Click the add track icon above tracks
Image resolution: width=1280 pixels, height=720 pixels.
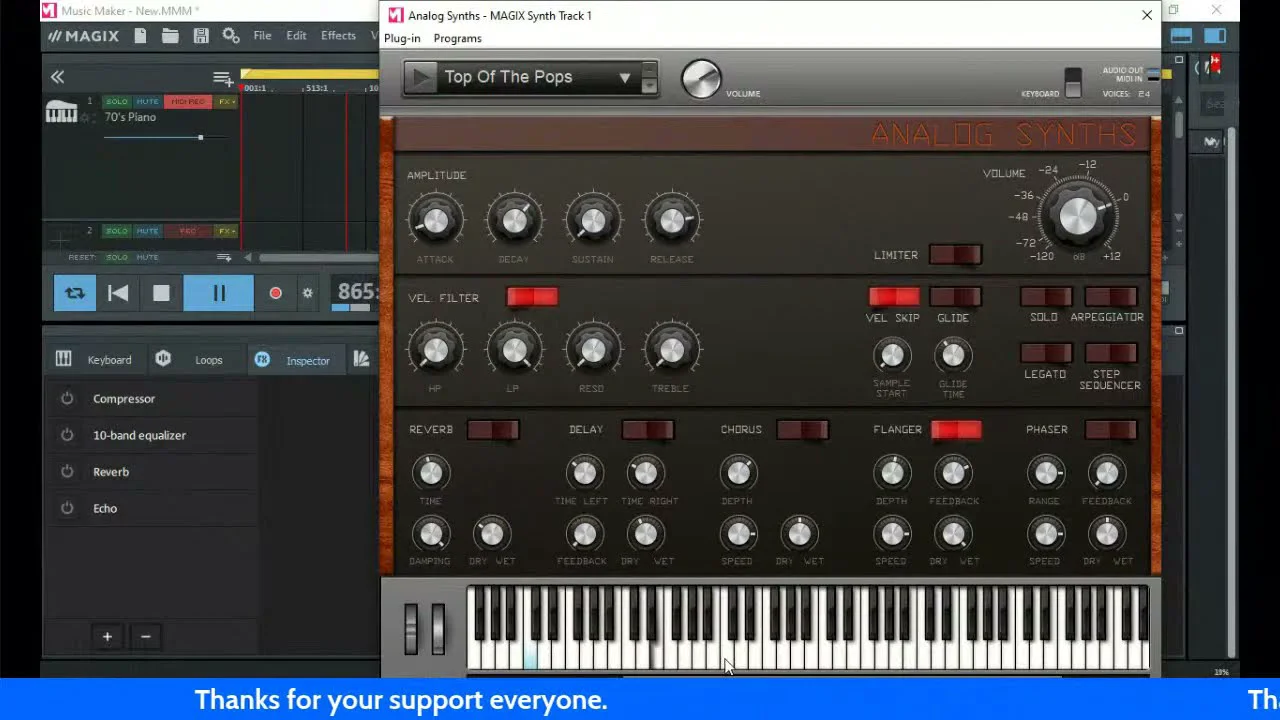(x=222, y=78)
